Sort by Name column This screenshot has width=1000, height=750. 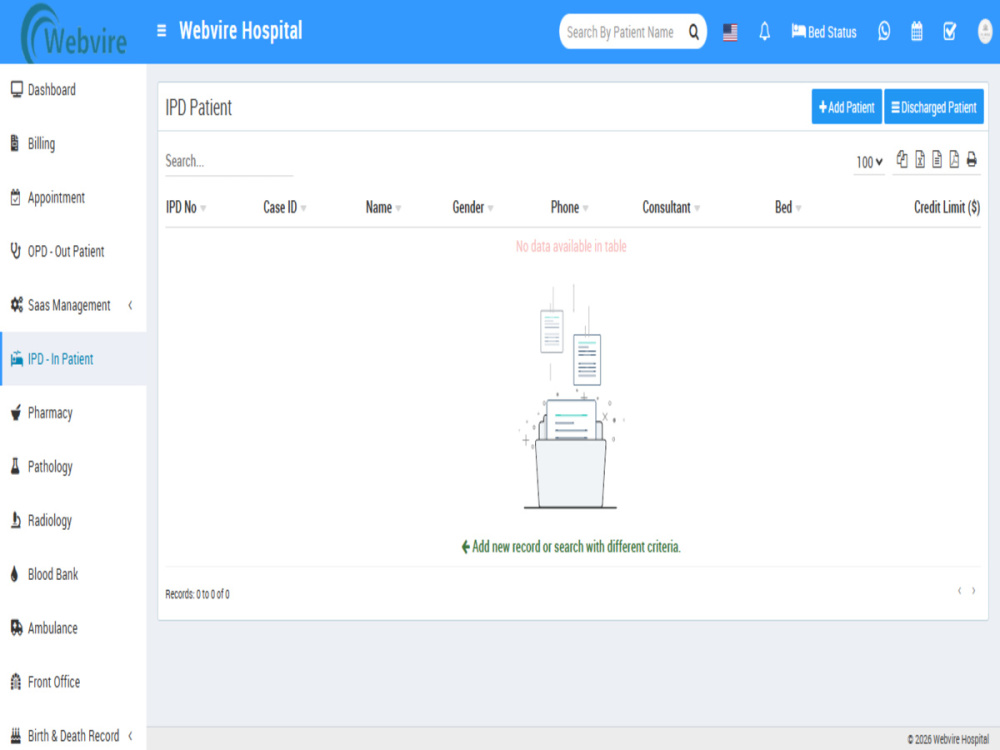[x=383, y=207]
